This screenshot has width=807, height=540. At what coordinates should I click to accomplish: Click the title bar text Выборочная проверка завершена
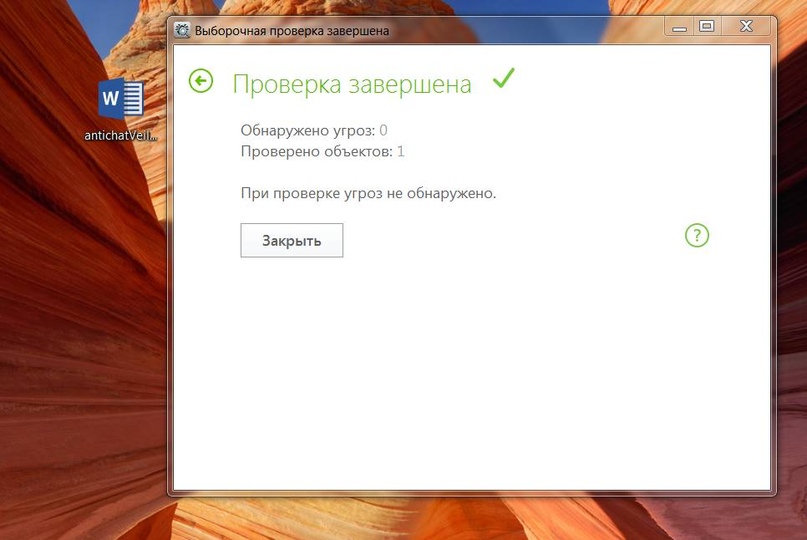292,31
